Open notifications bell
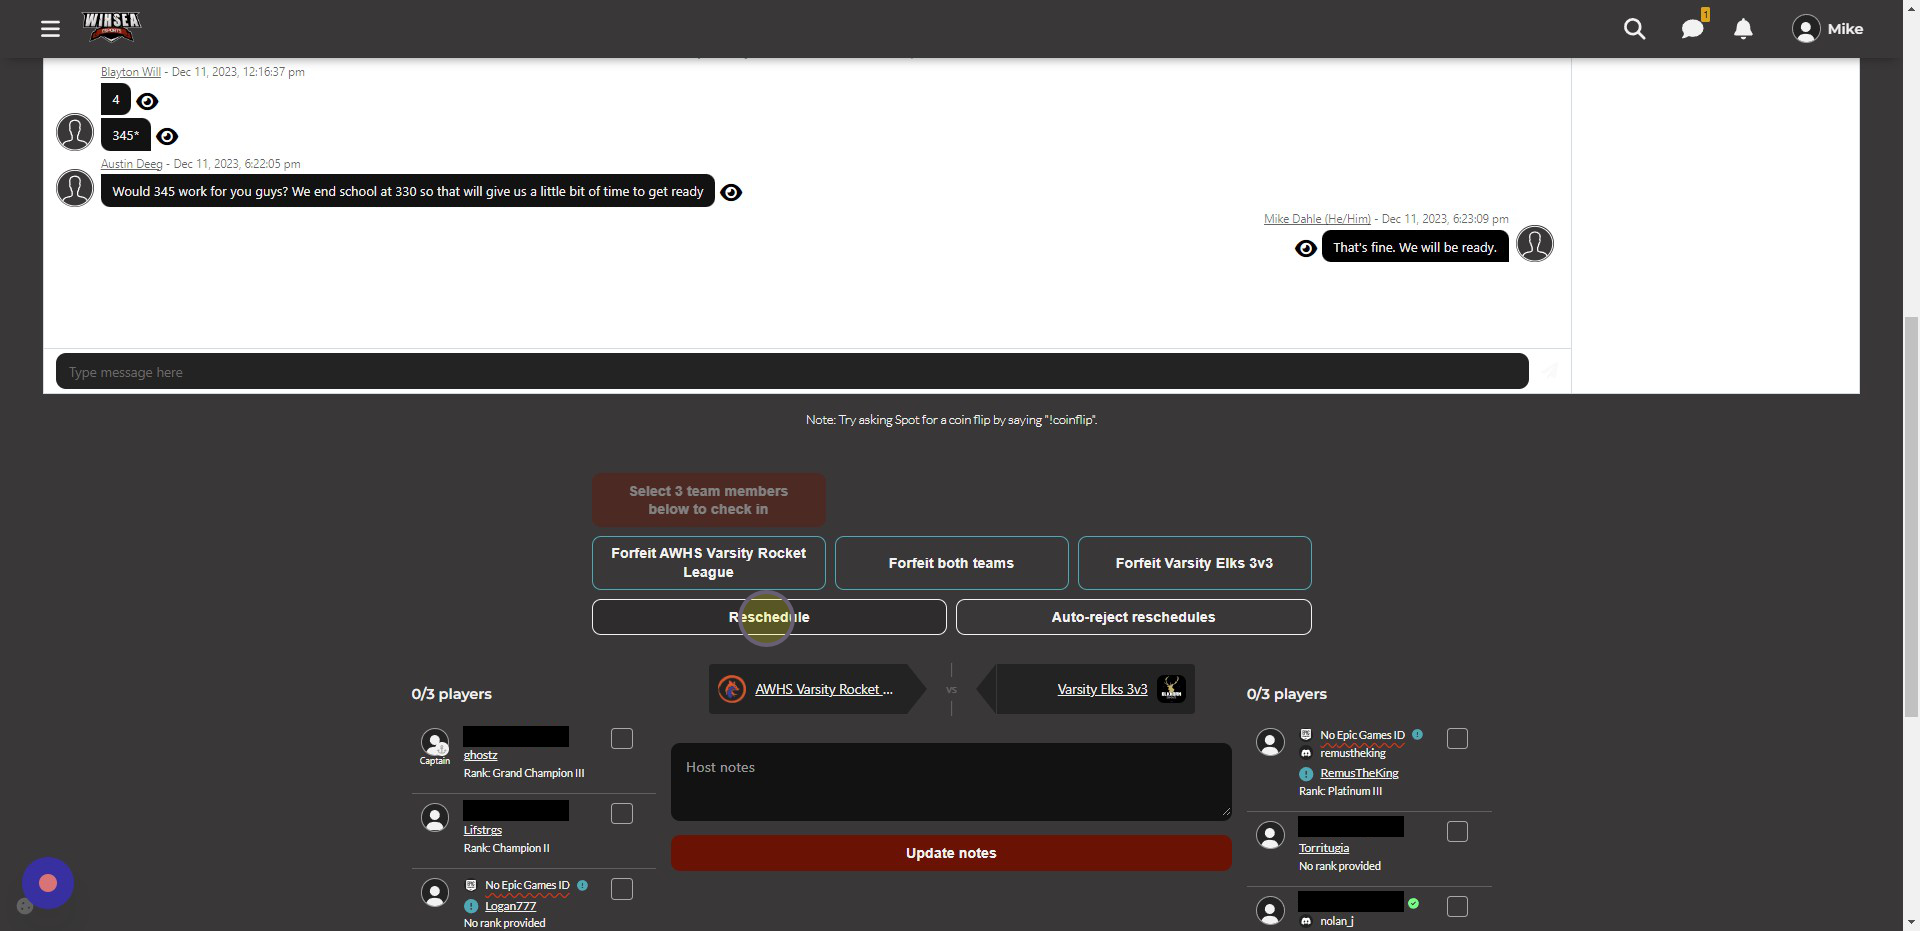The width and height of the screenshot is (1920, 931). [x=1743, y=29]
